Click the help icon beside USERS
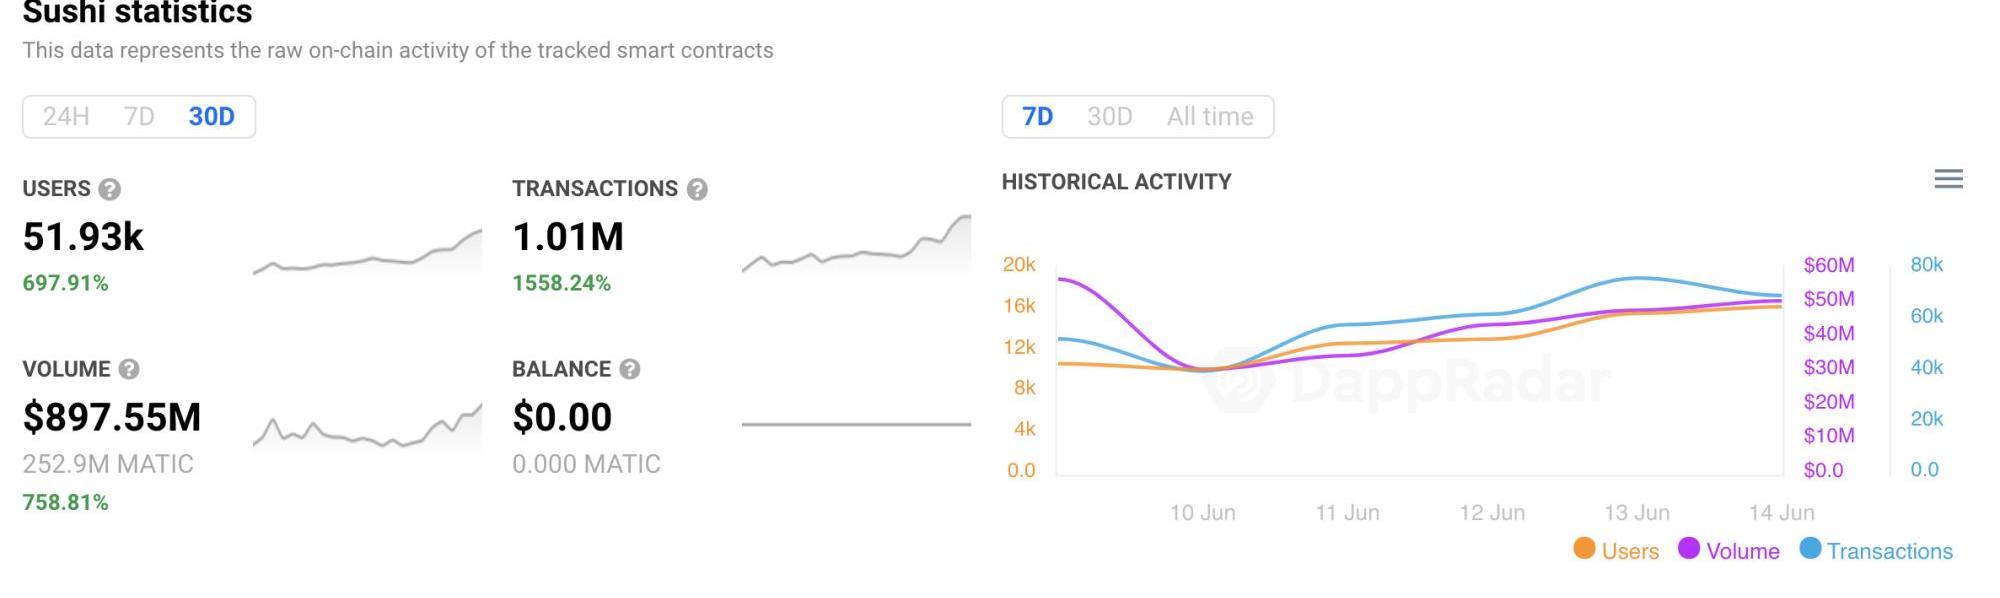Screen dimensions: 2000x598 (x=110, y=189)
